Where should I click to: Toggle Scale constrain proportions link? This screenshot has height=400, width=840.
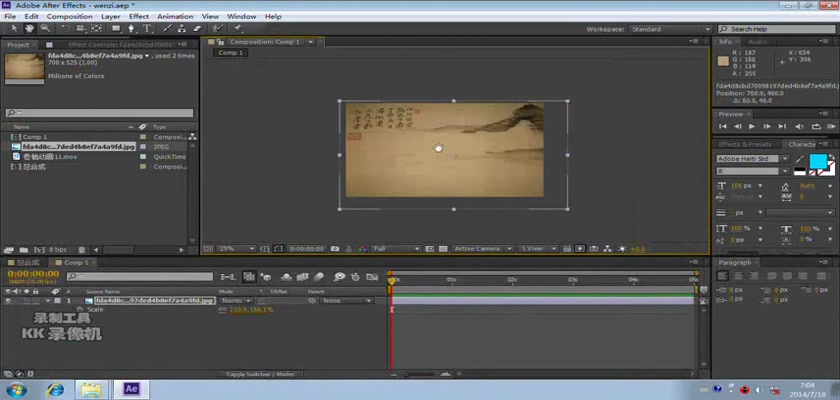point(222,310)
